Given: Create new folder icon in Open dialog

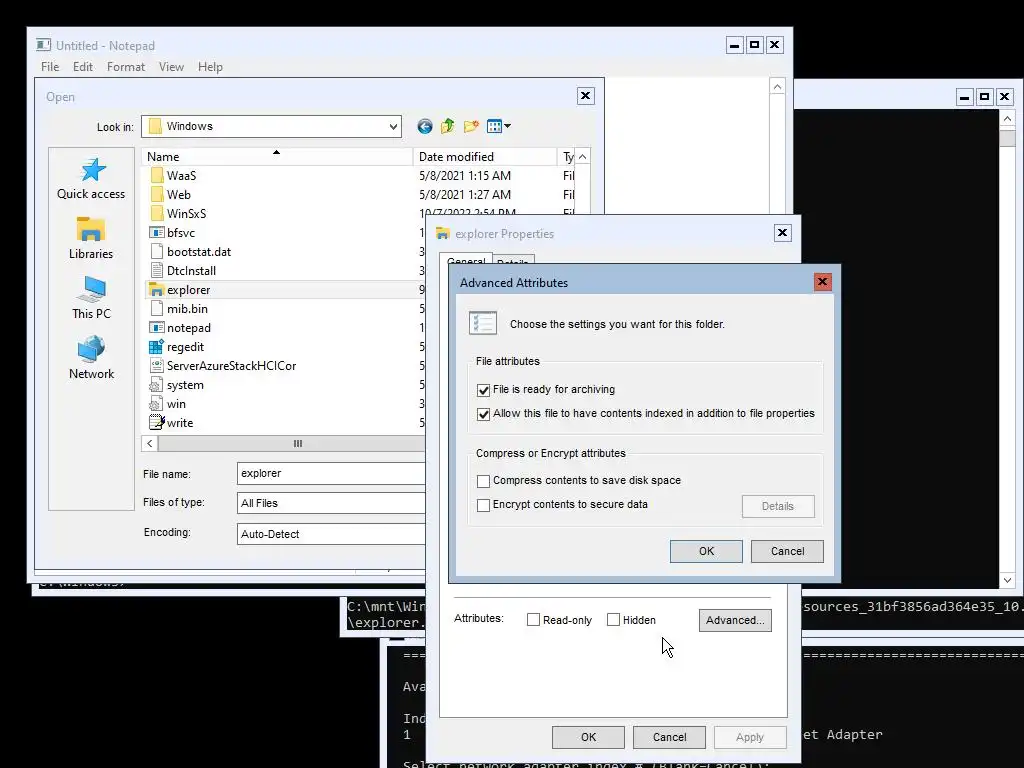Looking at the screenshot, I should [x=471, y=126].
